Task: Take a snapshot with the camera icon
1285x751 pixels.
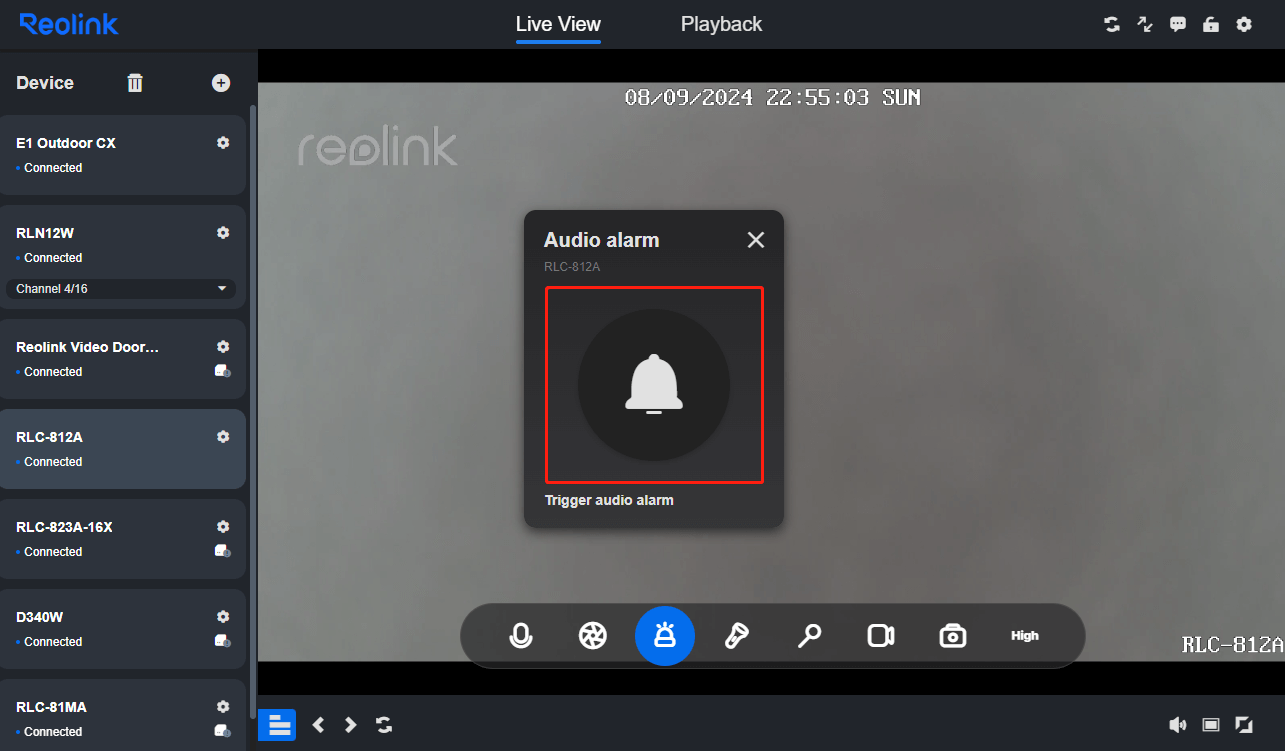Action: tap(953, 636)
